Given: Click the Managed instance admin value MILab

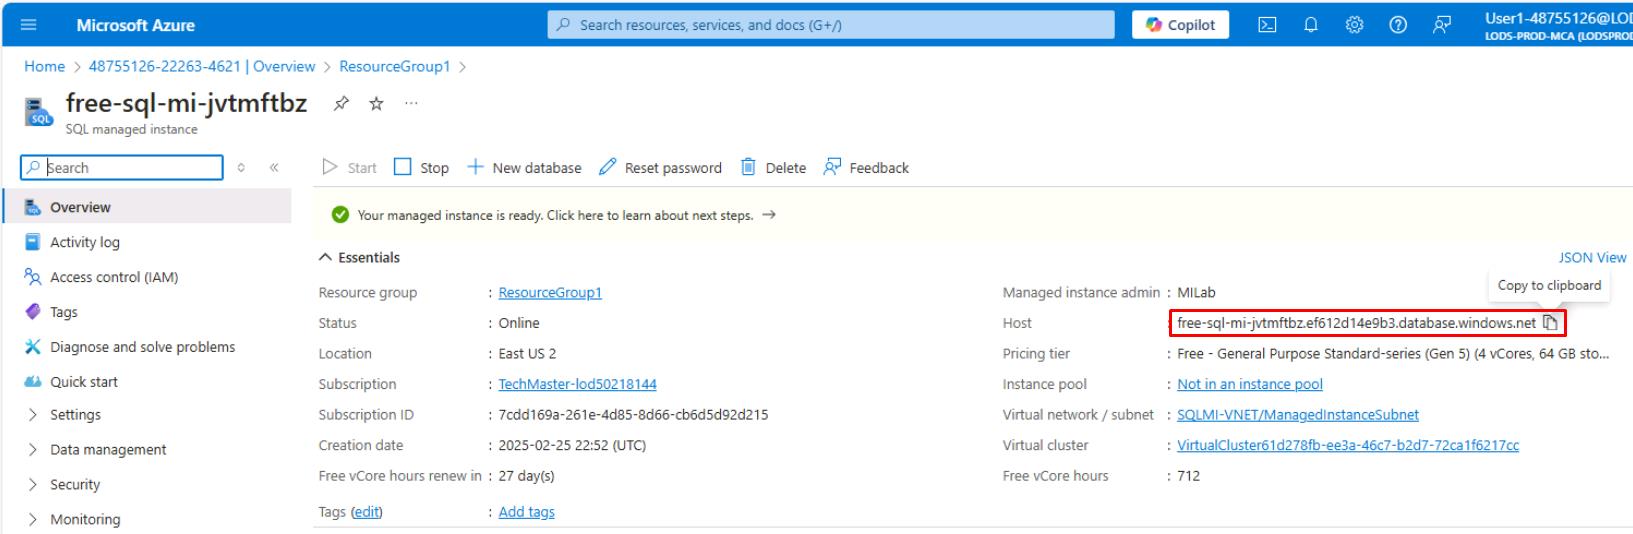Looking at the screenshot, I should (x=1196, y=293).
